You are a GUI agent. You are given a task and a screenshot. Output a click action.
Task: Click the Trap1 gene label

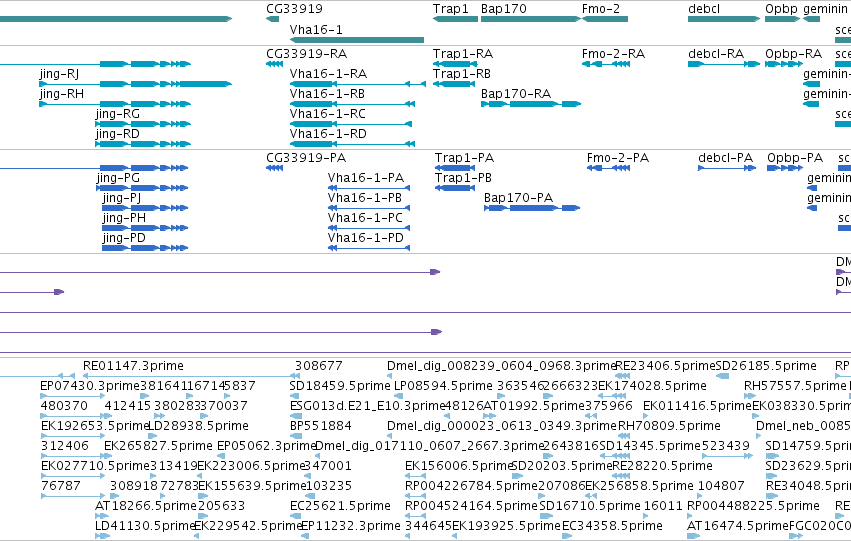click(450, 9)
